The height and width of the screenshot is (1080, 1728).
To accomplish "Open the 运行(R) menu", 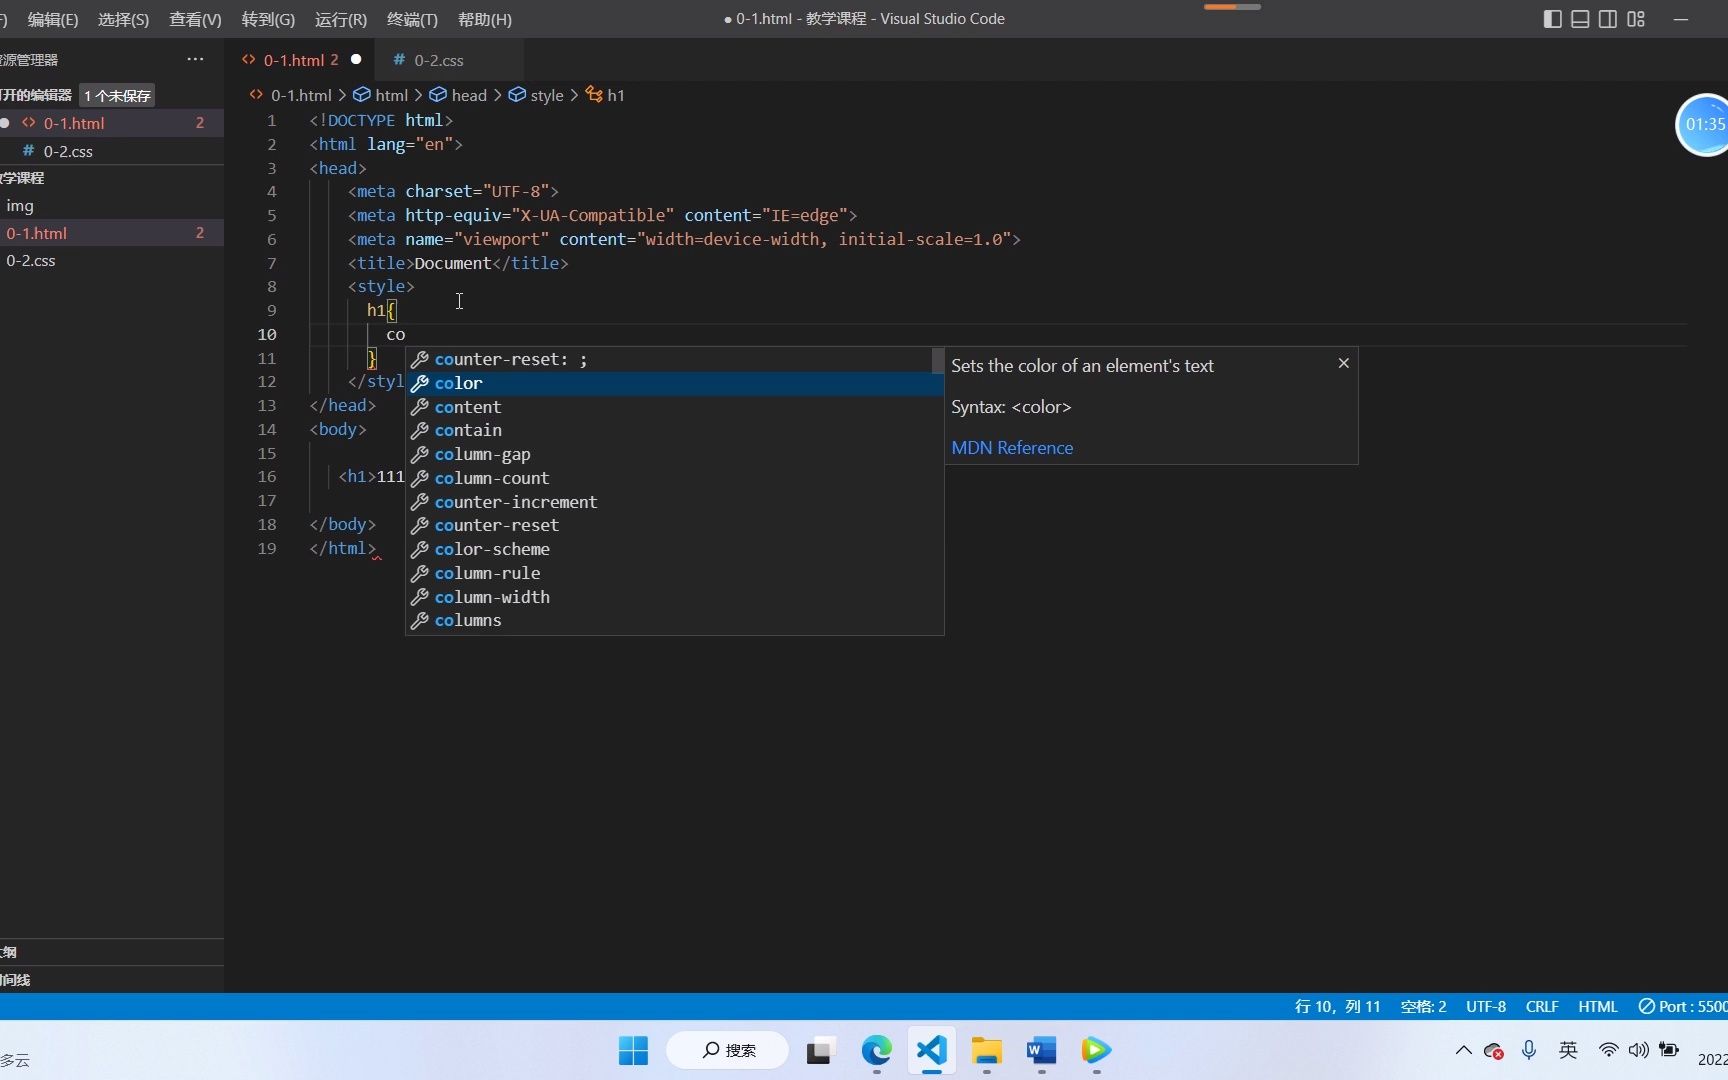I will tap(340, 19).
